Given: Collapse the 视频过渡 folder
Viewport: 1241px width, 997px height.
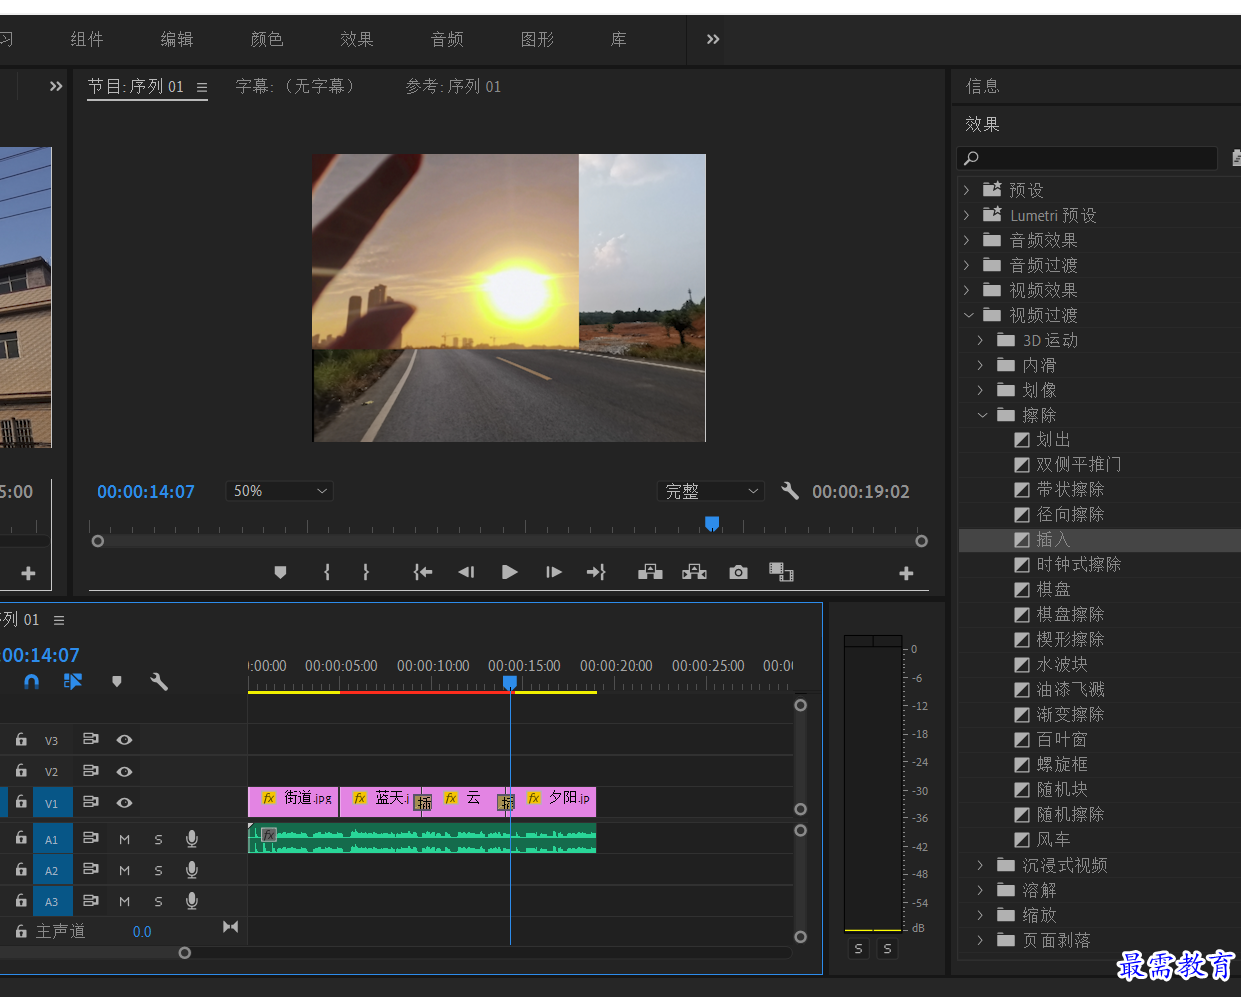Looking at the screenshot, I should (x=967, y=315).
